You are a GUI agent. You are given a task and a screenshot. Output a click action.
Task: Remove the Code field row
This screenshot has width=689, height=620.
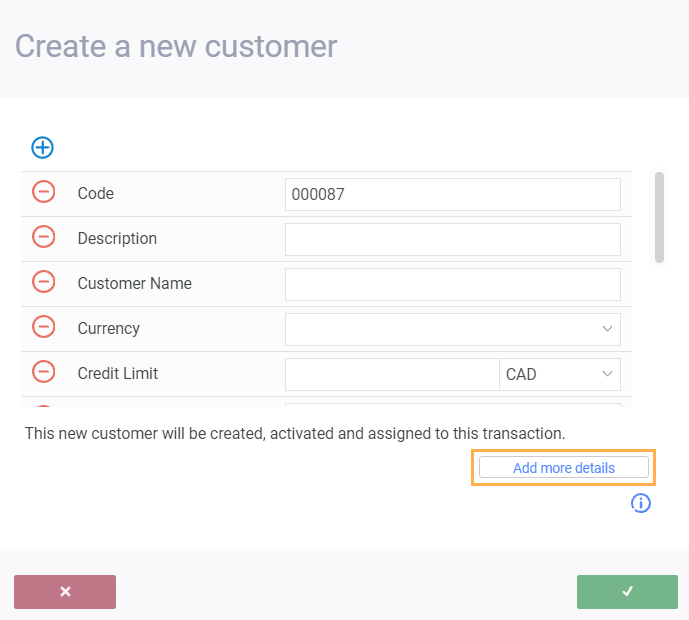[x=44, y=192]
